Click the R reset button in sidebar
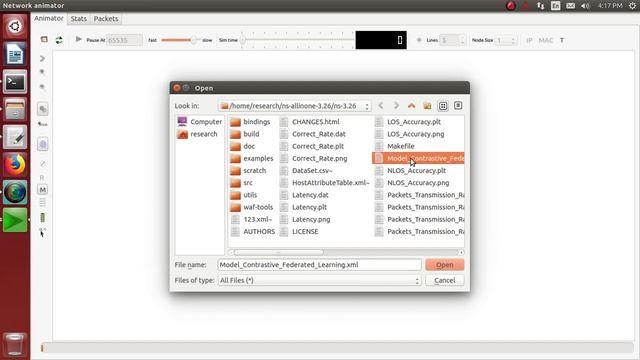Image resolution: width=640 pixels, height=360 pixels. click(x=42, y=178)
